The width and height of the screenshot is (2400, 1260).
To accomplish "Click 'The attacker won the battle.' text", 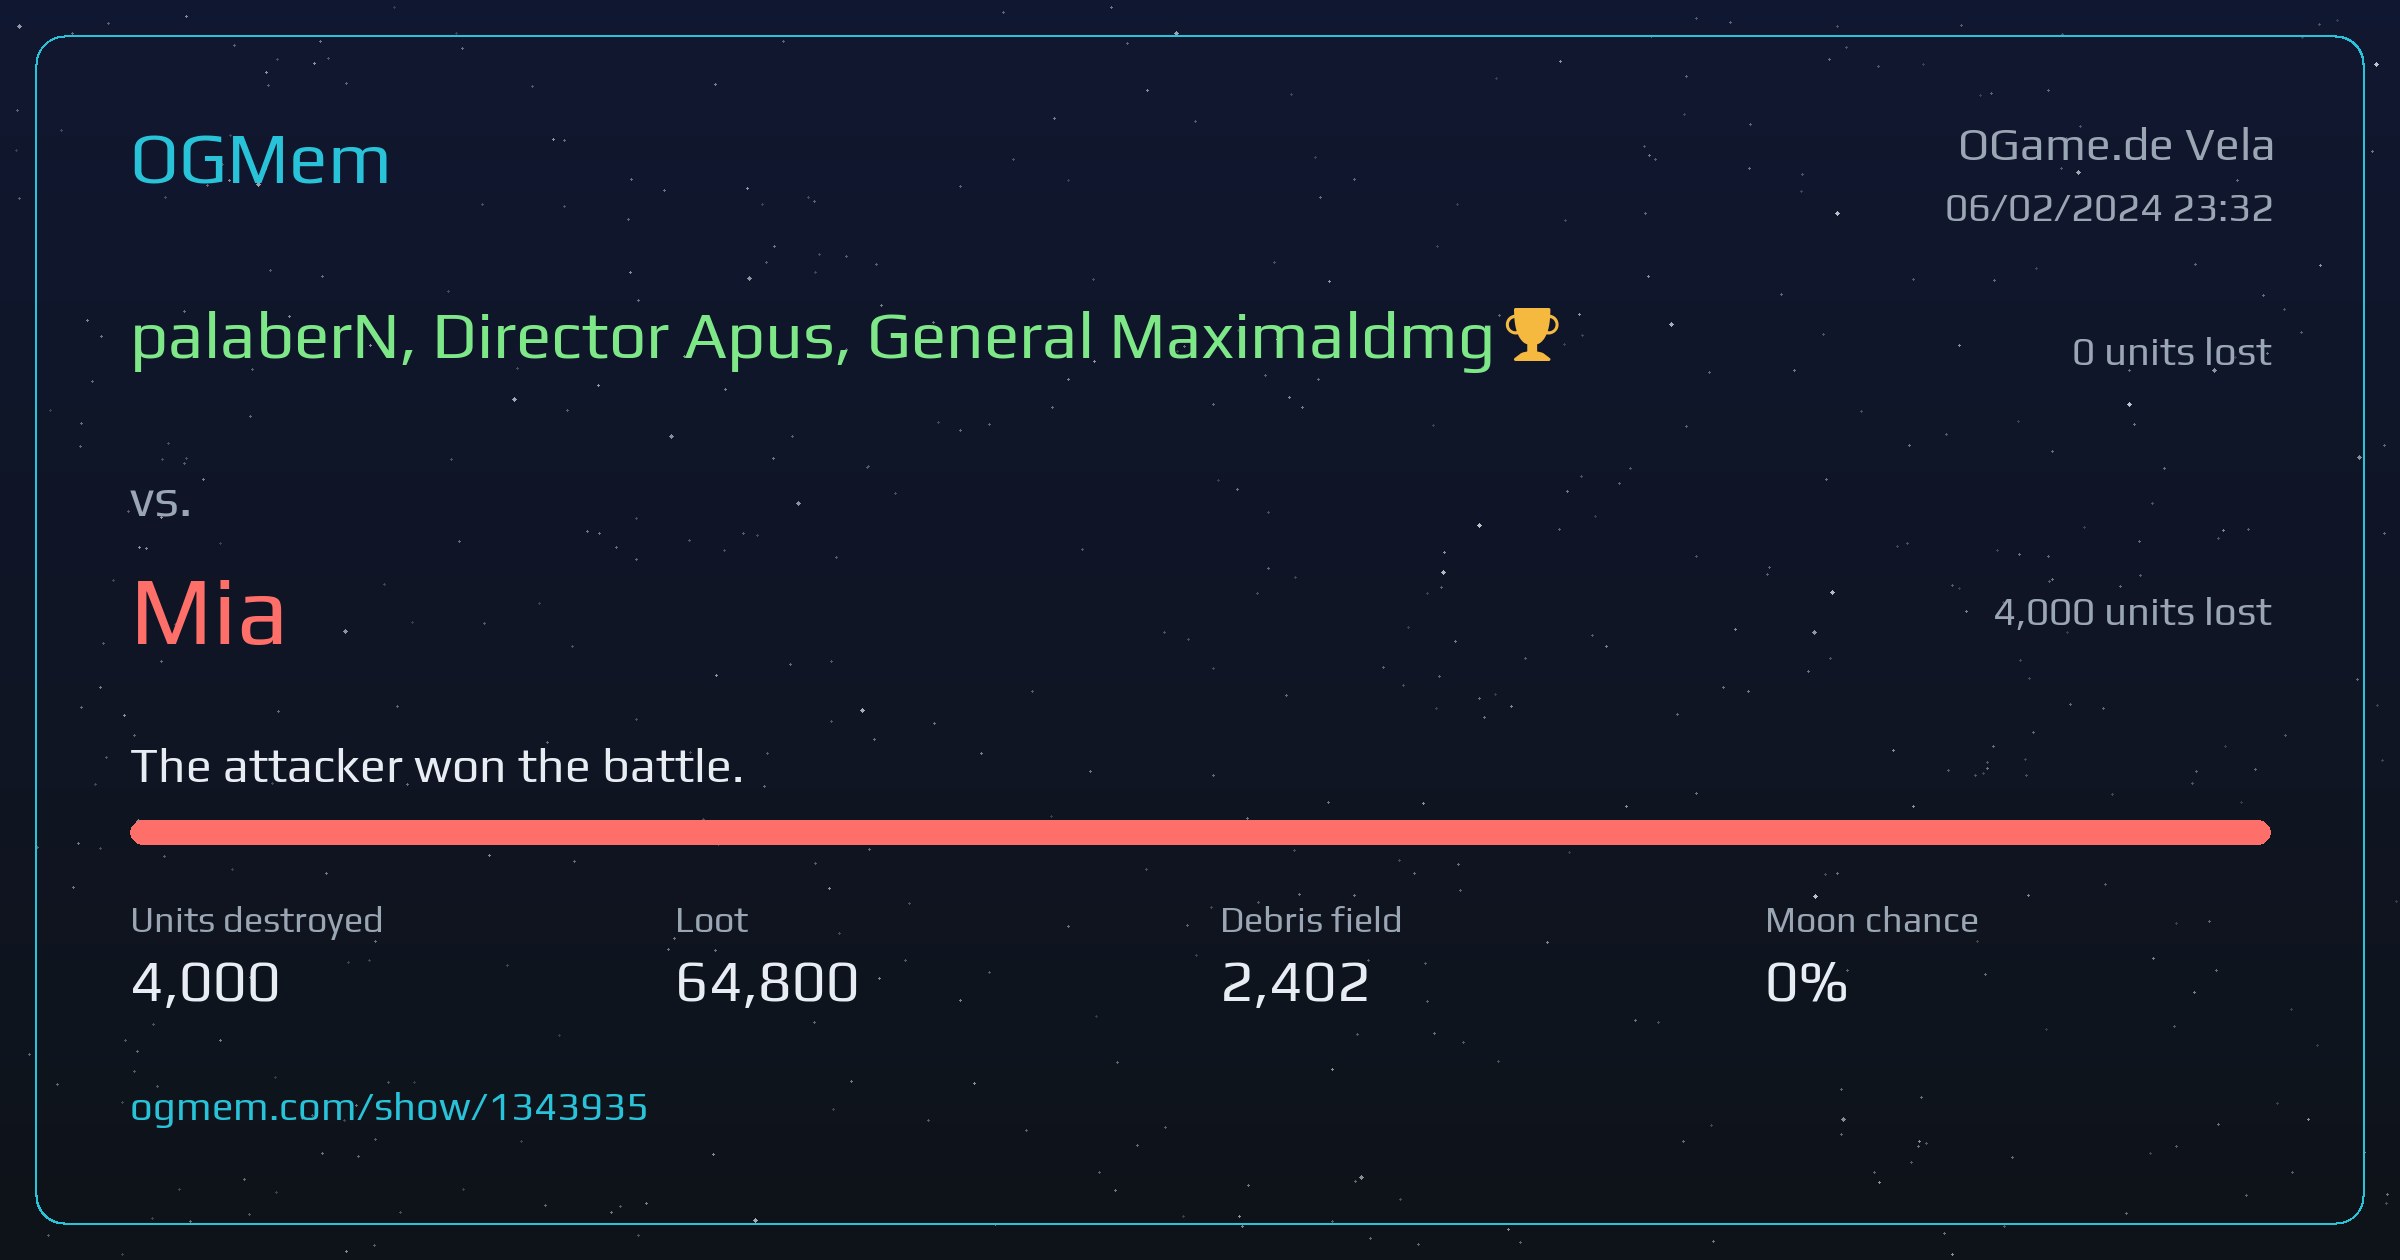I will 437,767.
